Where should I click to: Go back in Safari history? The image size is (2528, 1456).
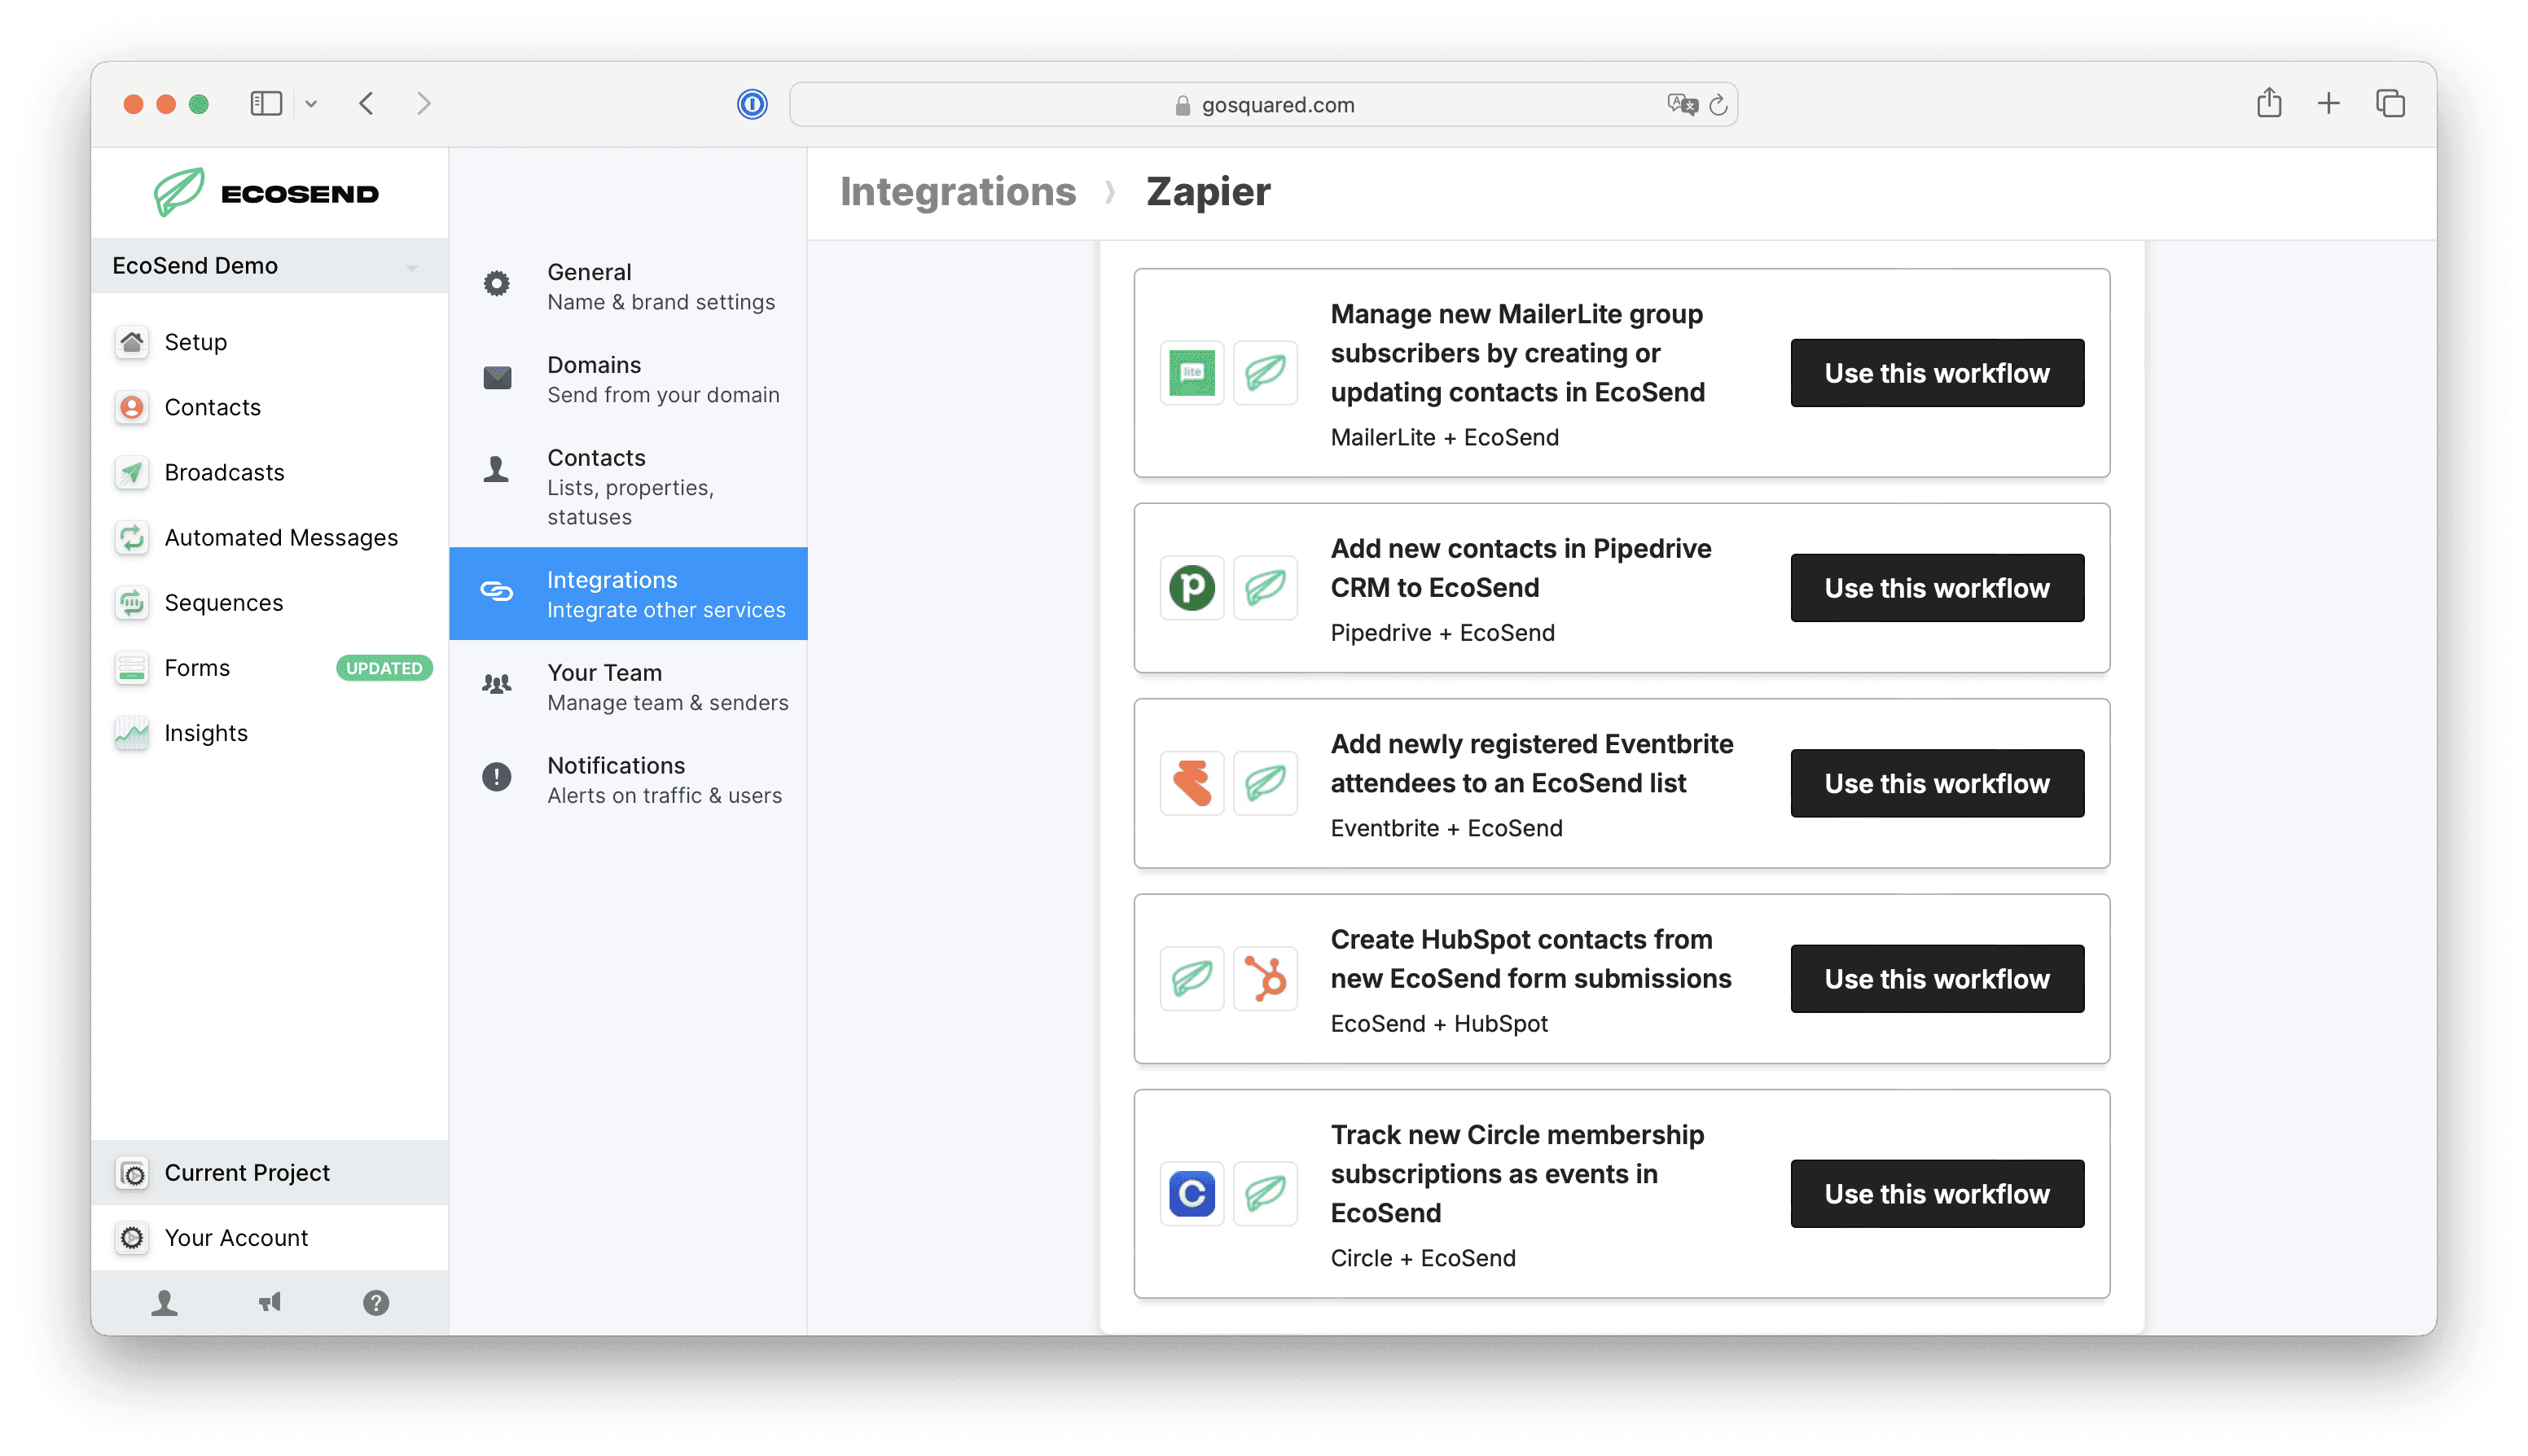[x=366, y=103]
